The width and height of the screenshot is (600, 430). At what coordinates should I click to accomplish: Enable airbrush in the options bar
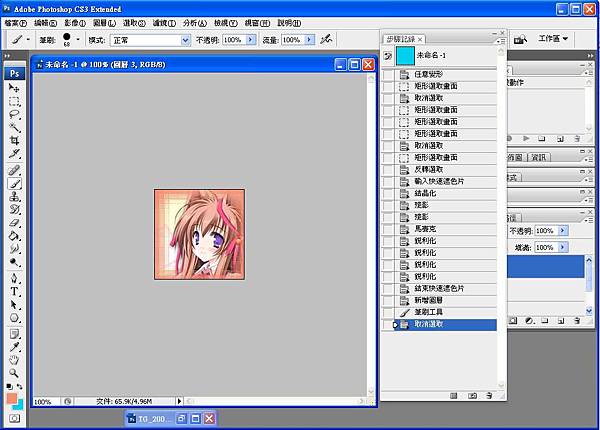326,39
